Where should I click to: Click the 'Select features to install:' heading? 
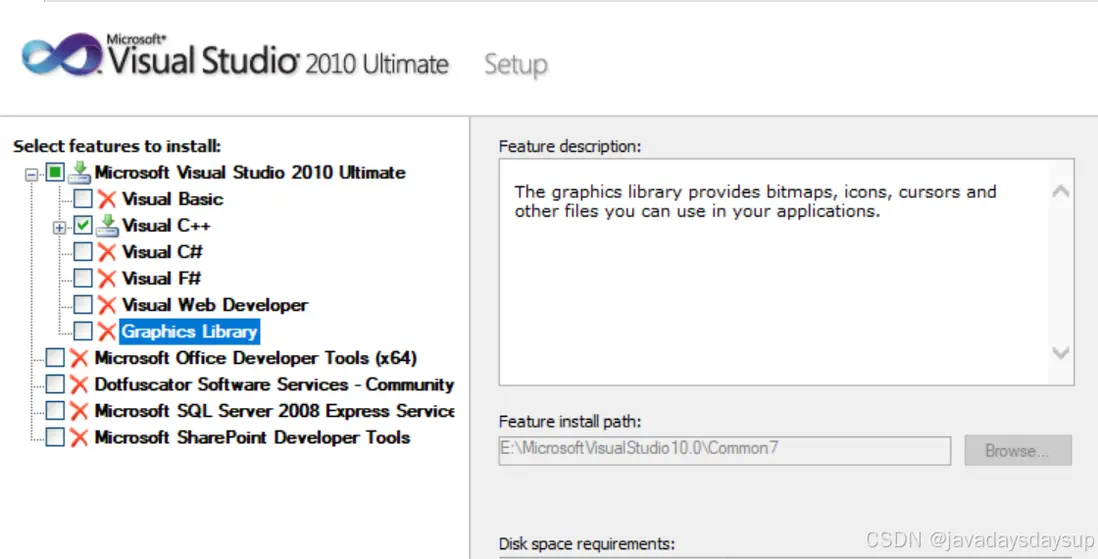click(x=117, y=146)
